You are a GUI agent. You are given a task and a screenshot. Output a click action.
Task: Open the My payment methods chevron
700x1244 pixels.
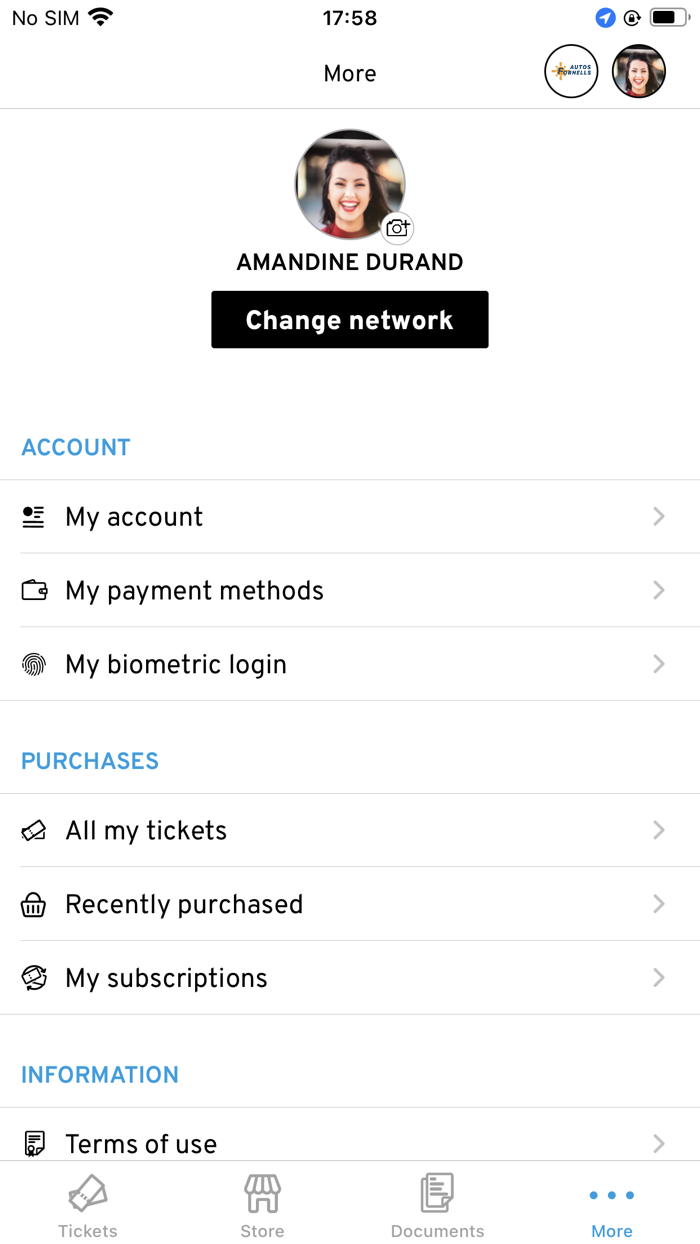(659, 590)
